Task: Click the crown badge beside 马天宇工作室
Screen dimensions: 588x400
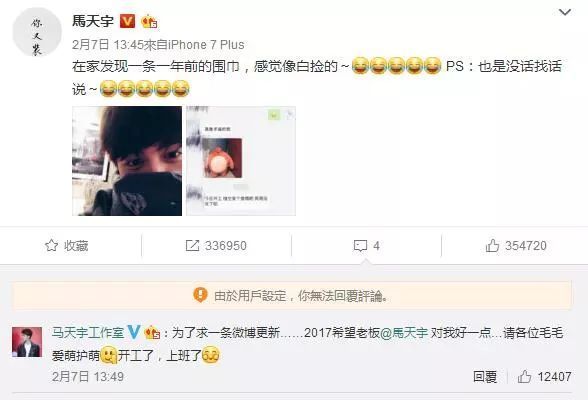Action: coord(152,333)
